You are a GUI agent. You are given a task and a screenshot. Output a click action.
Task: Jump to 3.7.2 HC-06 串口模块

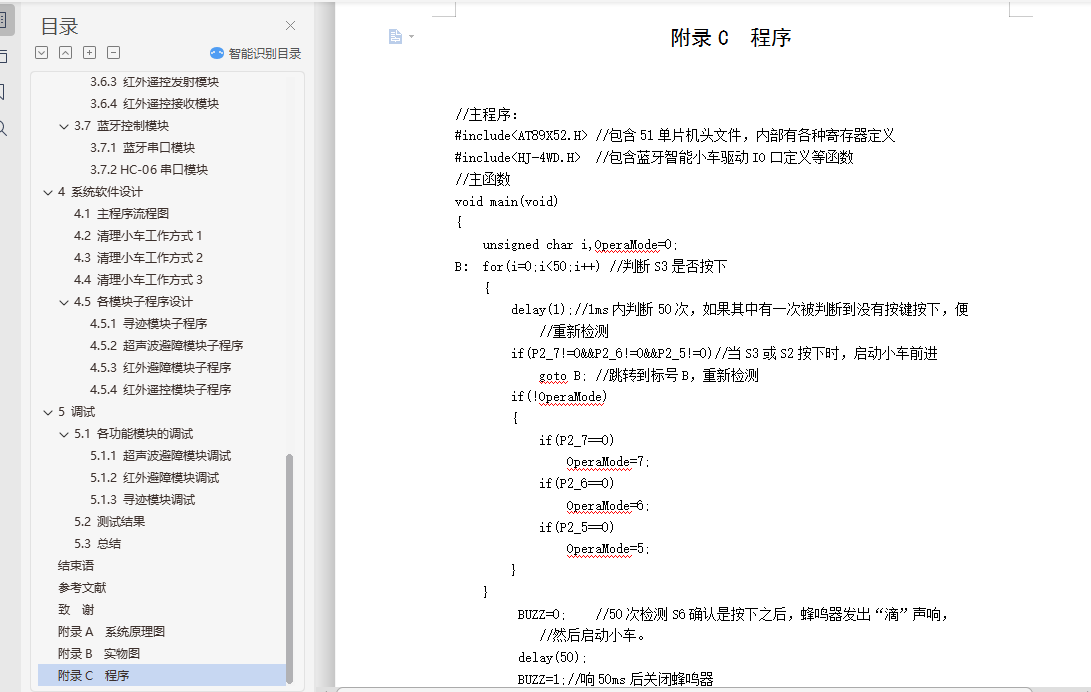149,170
